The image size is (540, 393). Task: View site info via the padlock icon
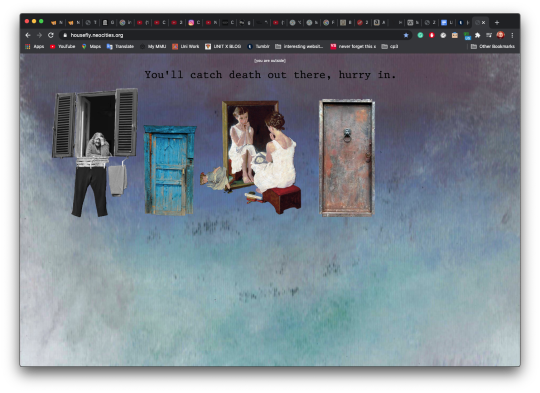[x=65, y=35]
